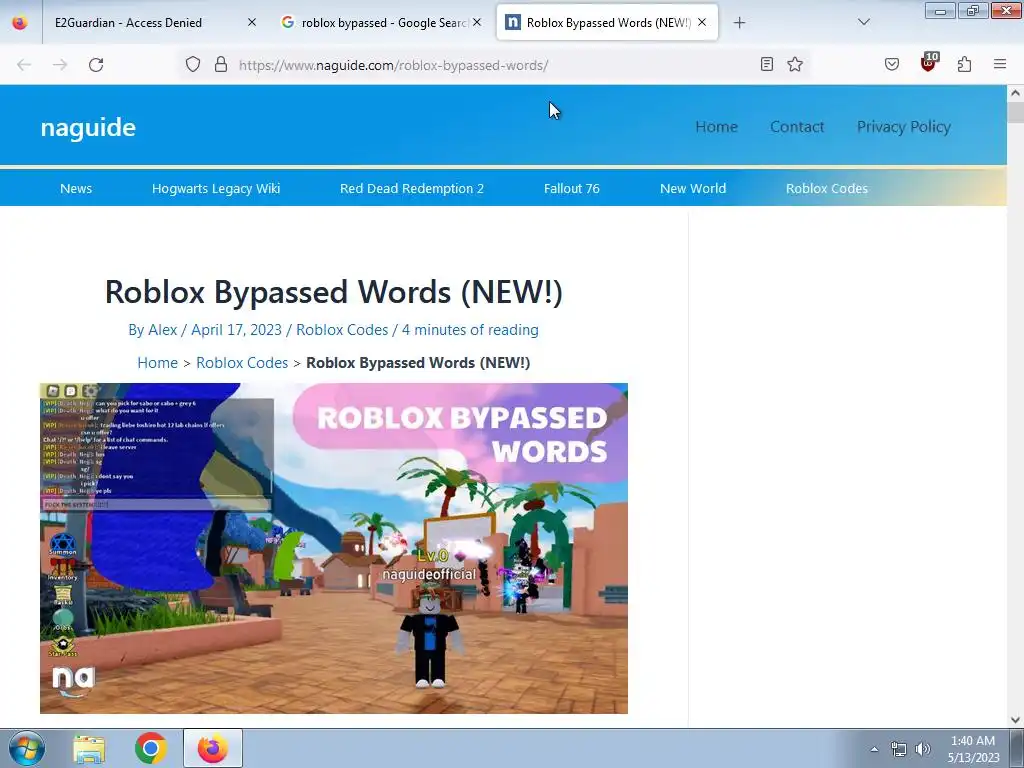The width and height of the screenshot is (1024, 768).
Task: Open the New World menu item
Action: pos(693,188)
